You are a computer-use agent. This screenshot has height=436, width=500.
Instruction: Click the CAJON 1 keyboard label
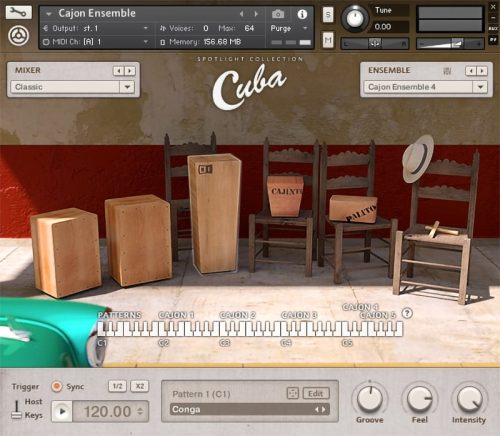(x=176, y=315)
